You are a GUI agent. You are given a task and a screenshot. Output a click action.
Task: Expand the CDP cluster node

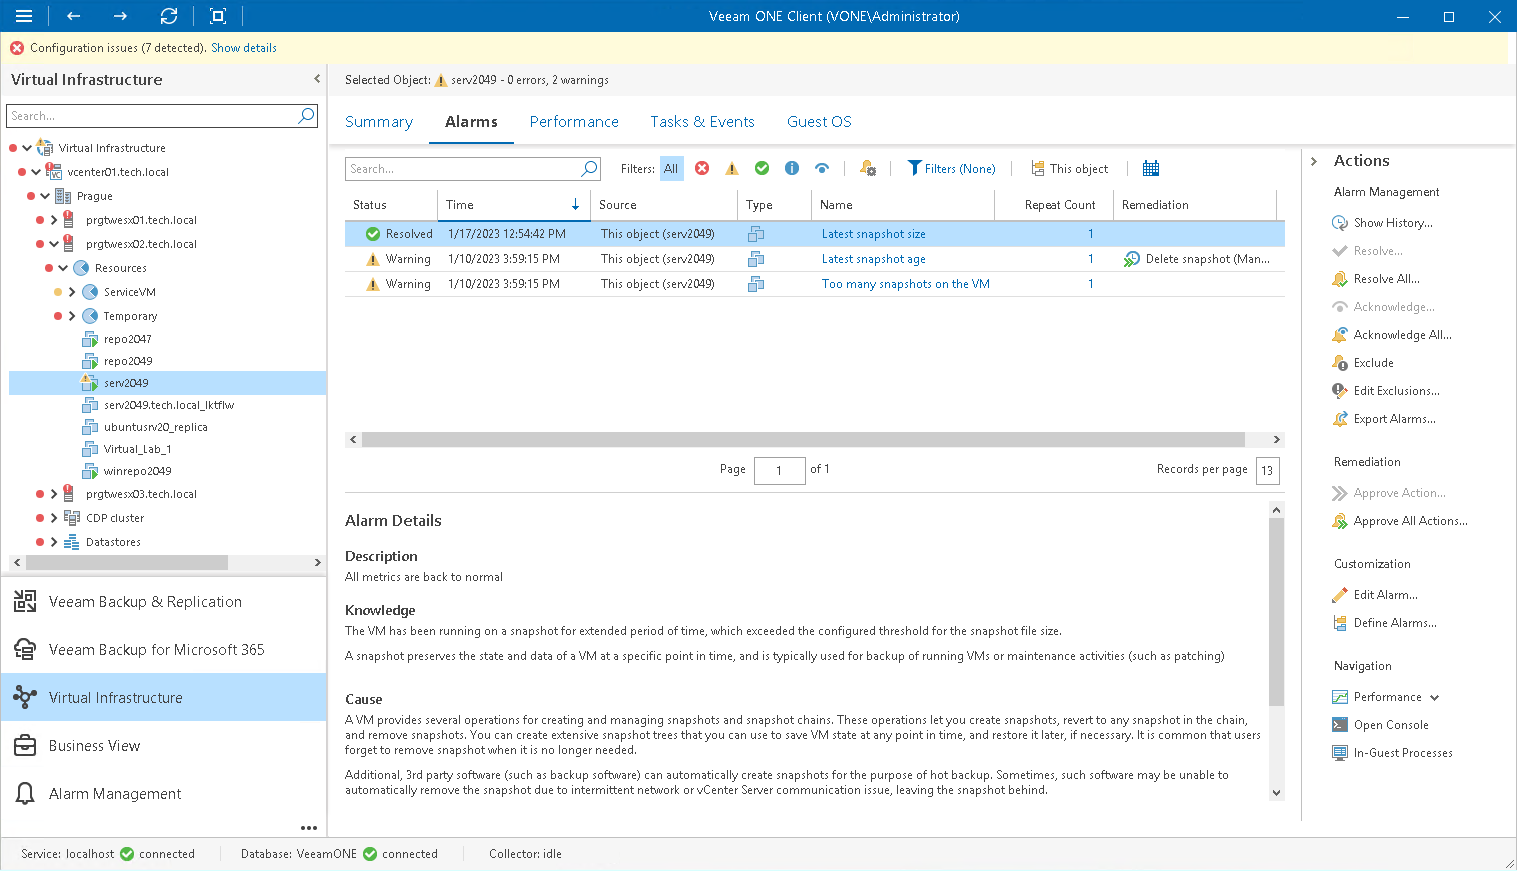(54, 518)
